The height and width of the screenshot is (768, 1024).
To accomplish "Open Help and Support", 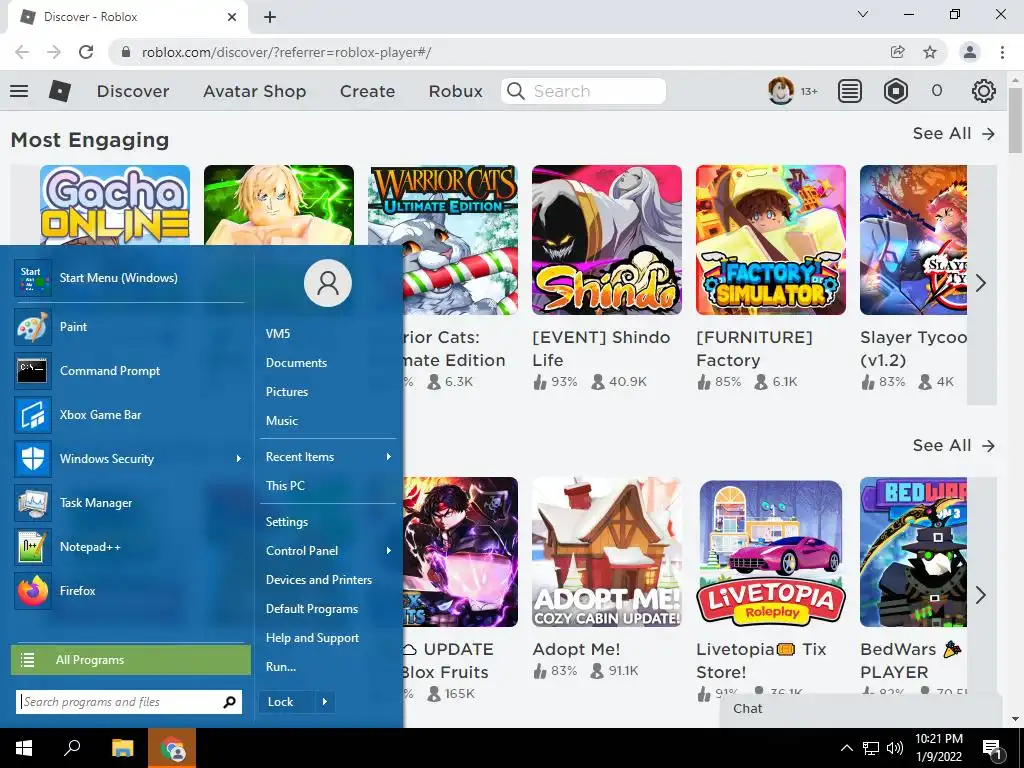I will [312, 637].
